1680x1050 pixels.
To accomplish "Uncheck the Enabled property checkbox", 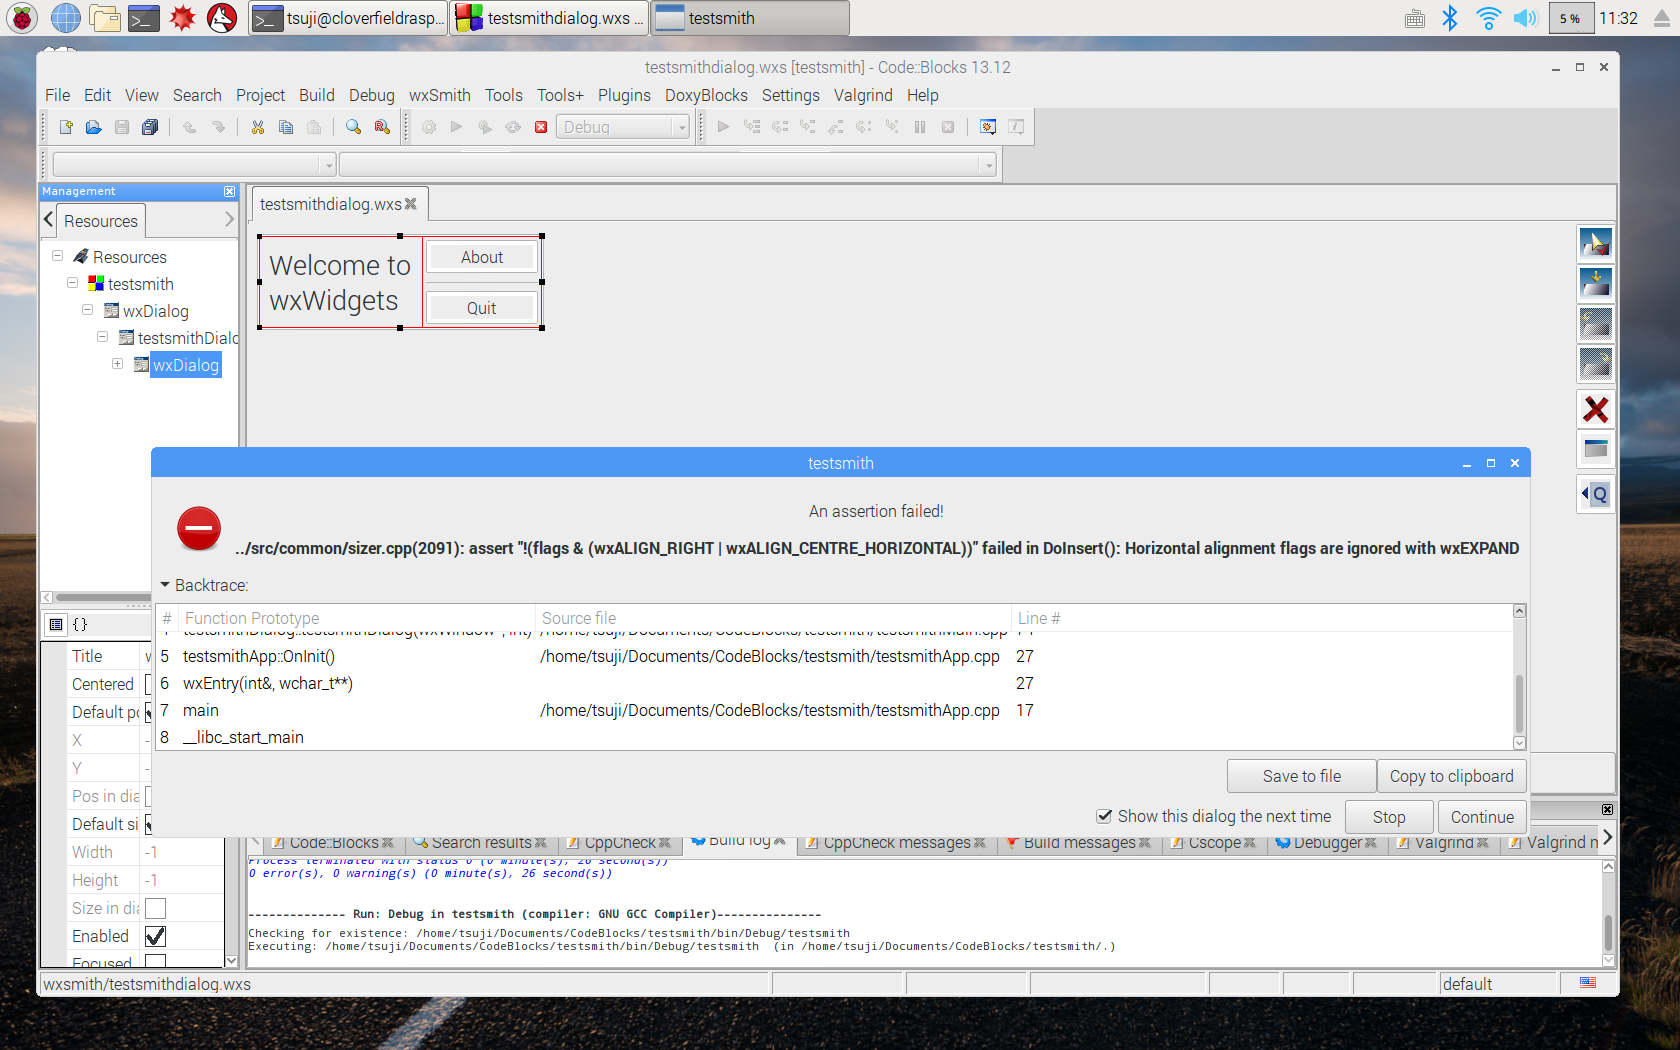I will (x=156, y=936).
